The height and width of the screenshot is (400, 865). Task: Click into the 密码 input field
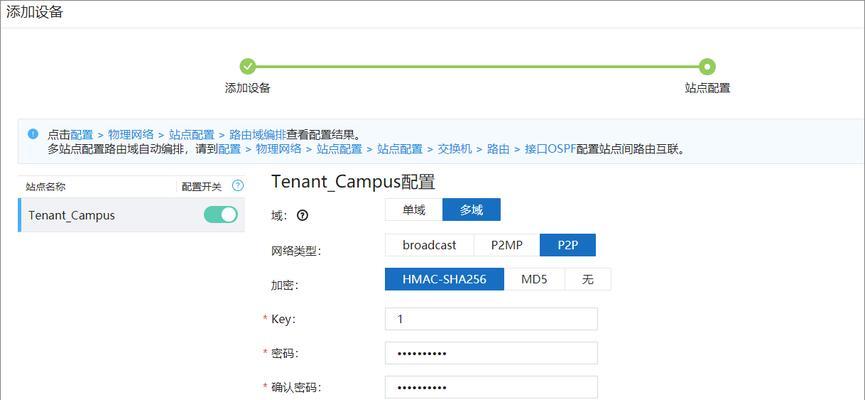point(491,353)
